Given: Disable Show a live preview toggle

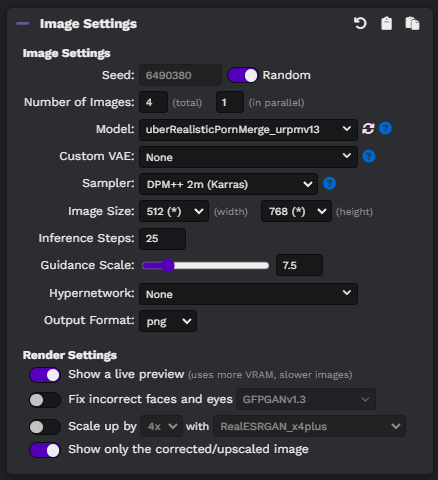Looking at the screenshot, I should [45, 375].
